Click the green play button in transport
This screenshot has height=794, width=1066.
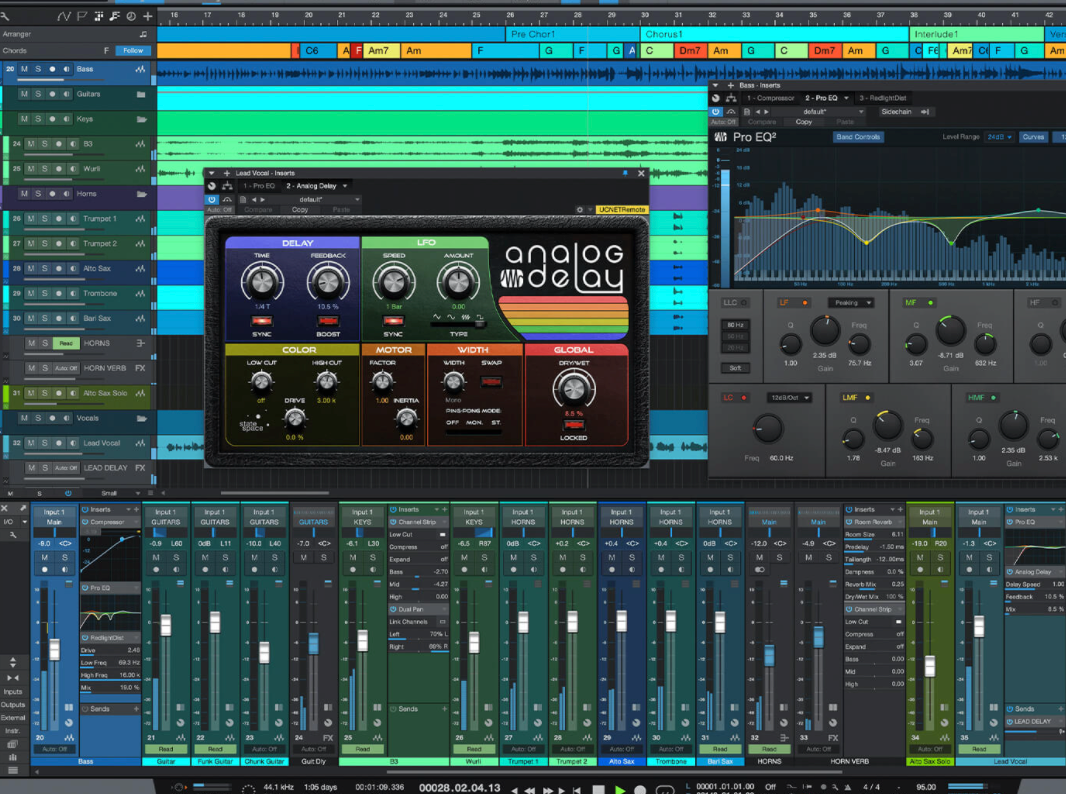tap(619, 789)
